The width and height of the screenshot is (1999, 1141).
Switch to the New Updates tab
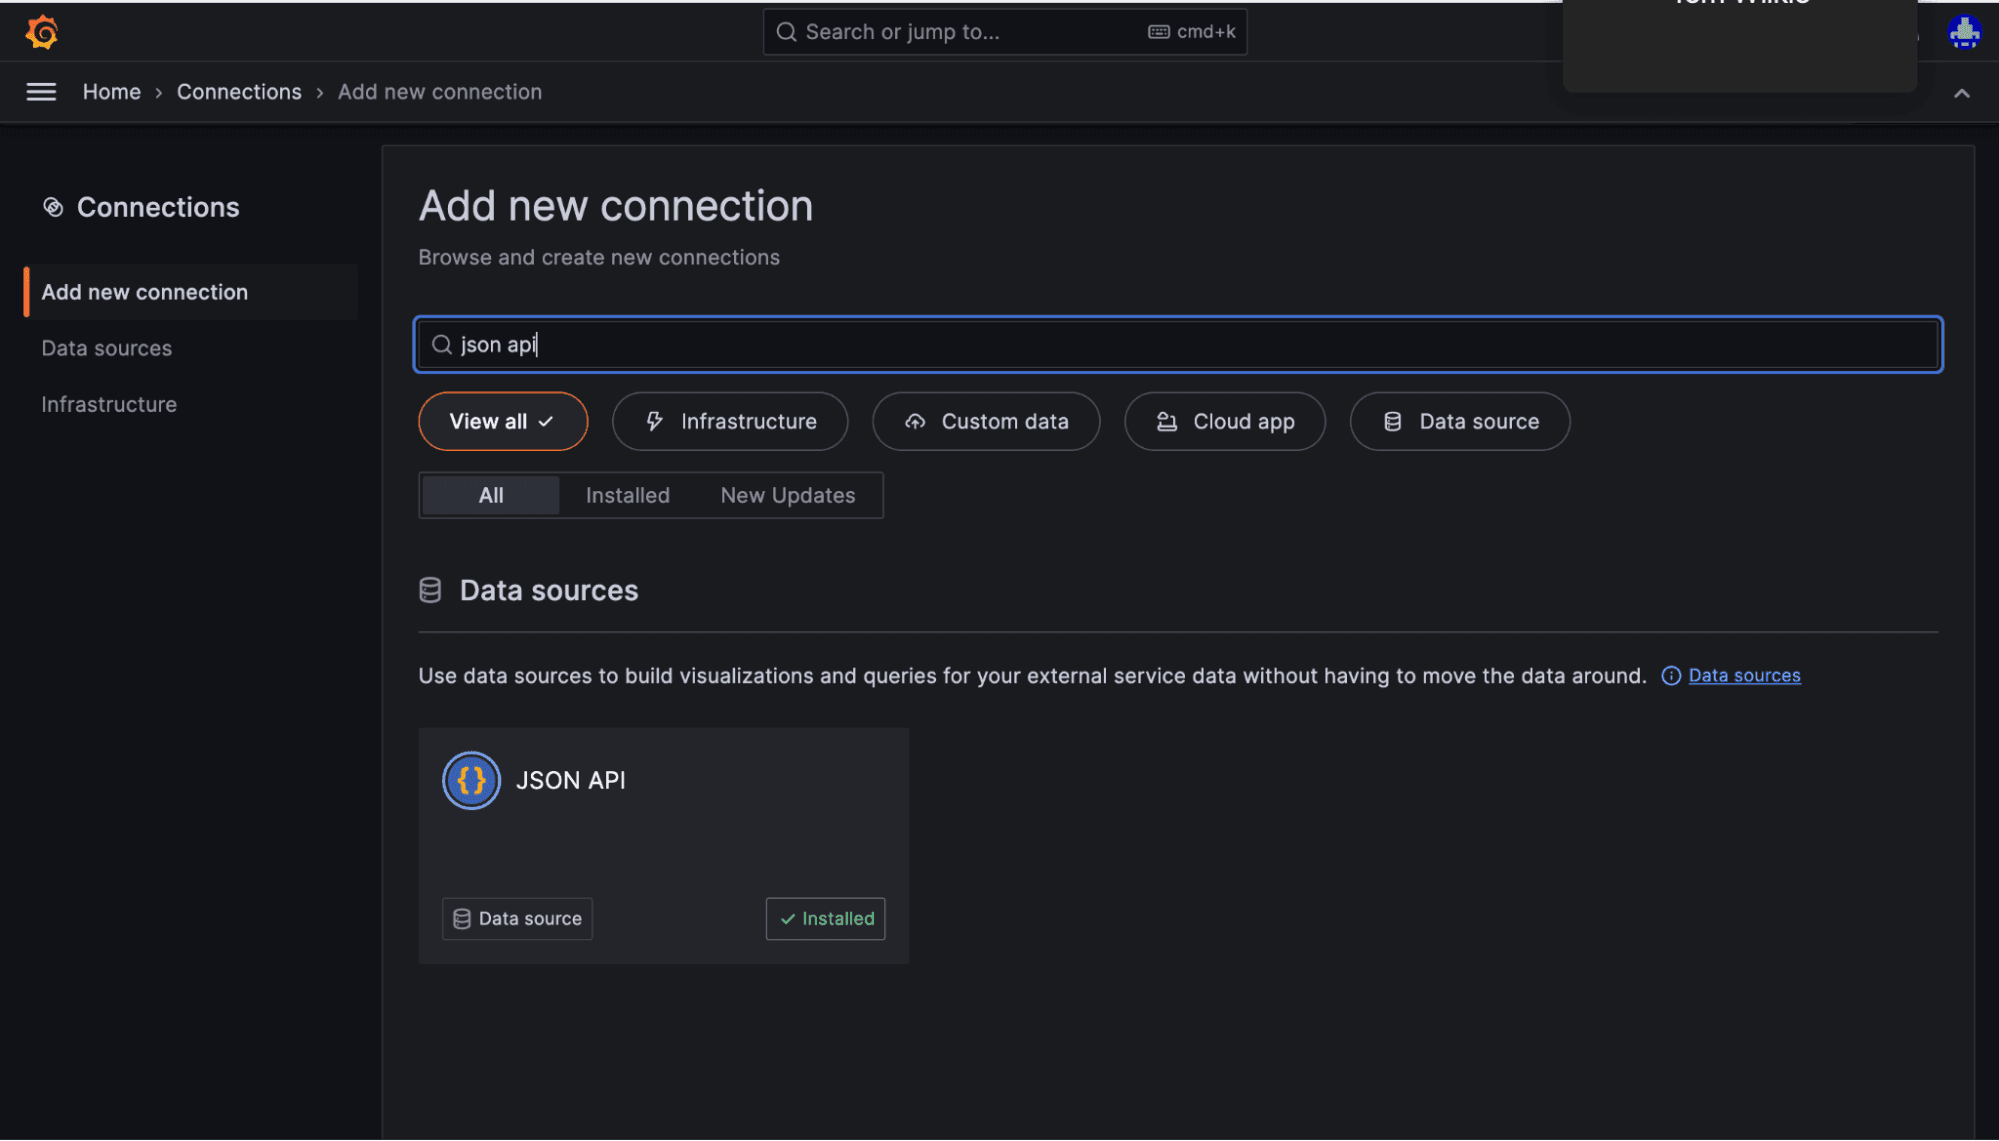tap(787, 495)
